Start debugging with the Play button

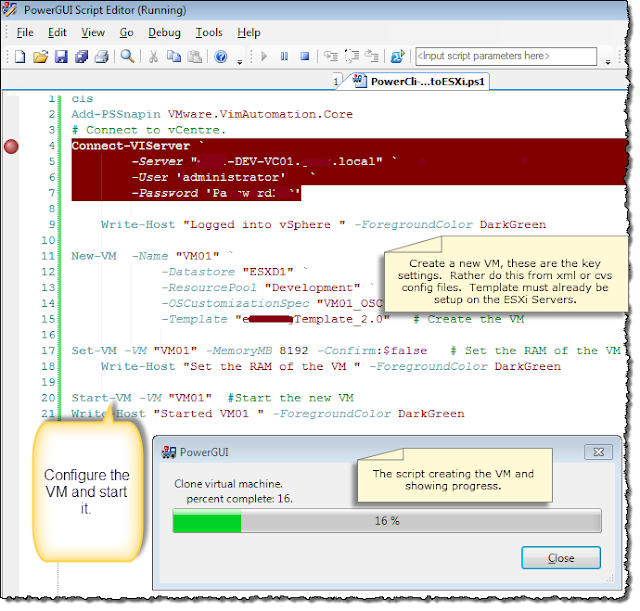coord(264,56)
